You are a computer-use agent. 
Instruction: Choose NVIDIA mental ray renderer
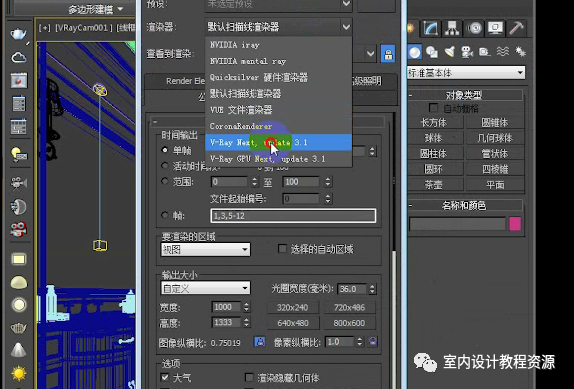[278, 61]
